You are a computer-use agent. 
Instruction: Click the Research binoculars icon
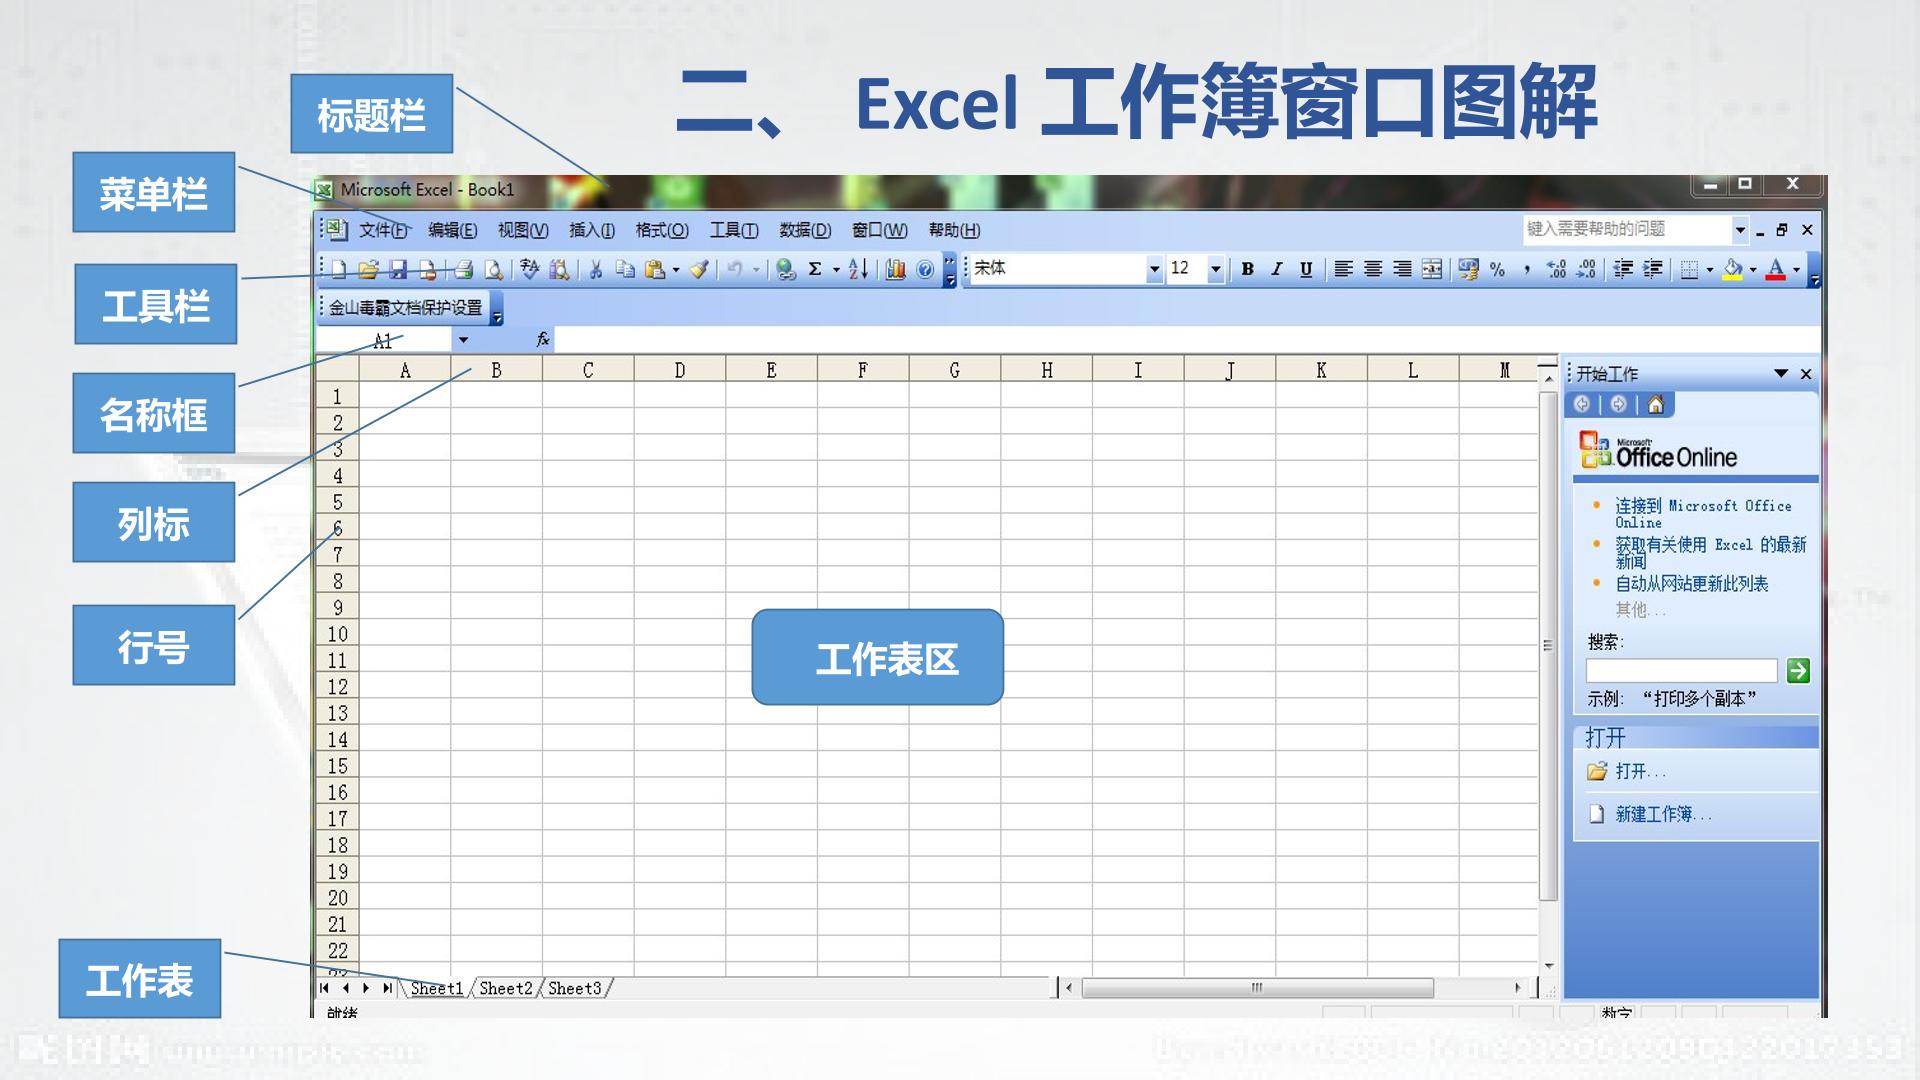click(x=559, y=269)
